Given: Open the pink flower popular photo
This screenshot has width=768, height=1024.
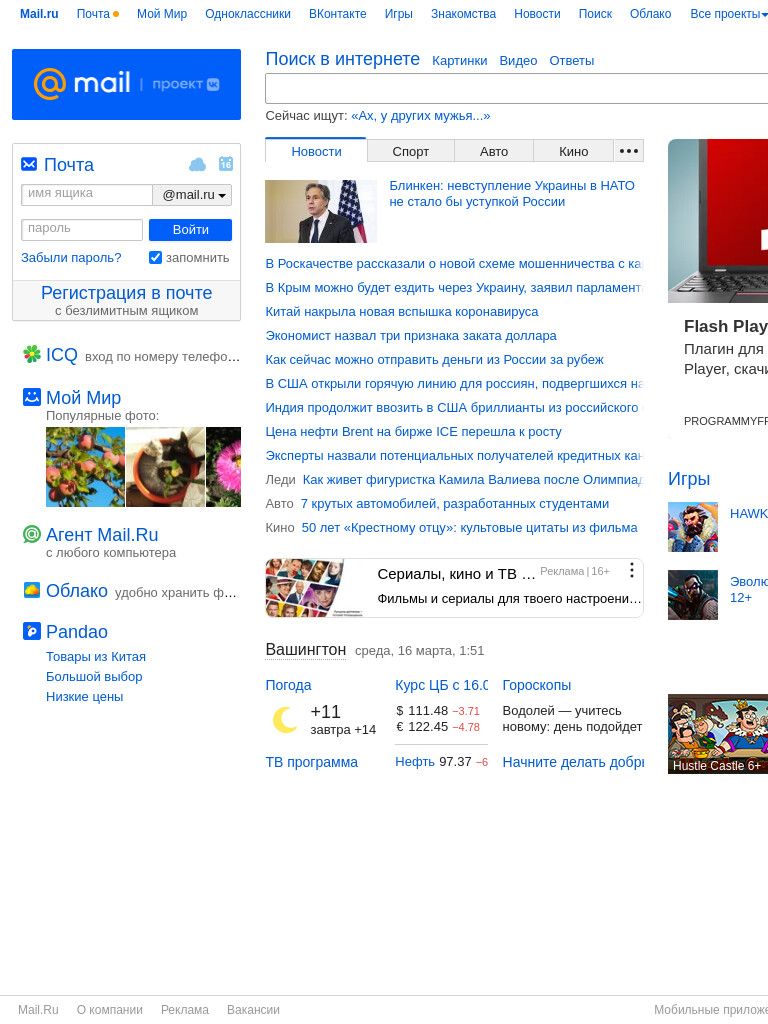Looking at the screenshot, I should click(x=223, y=467).
